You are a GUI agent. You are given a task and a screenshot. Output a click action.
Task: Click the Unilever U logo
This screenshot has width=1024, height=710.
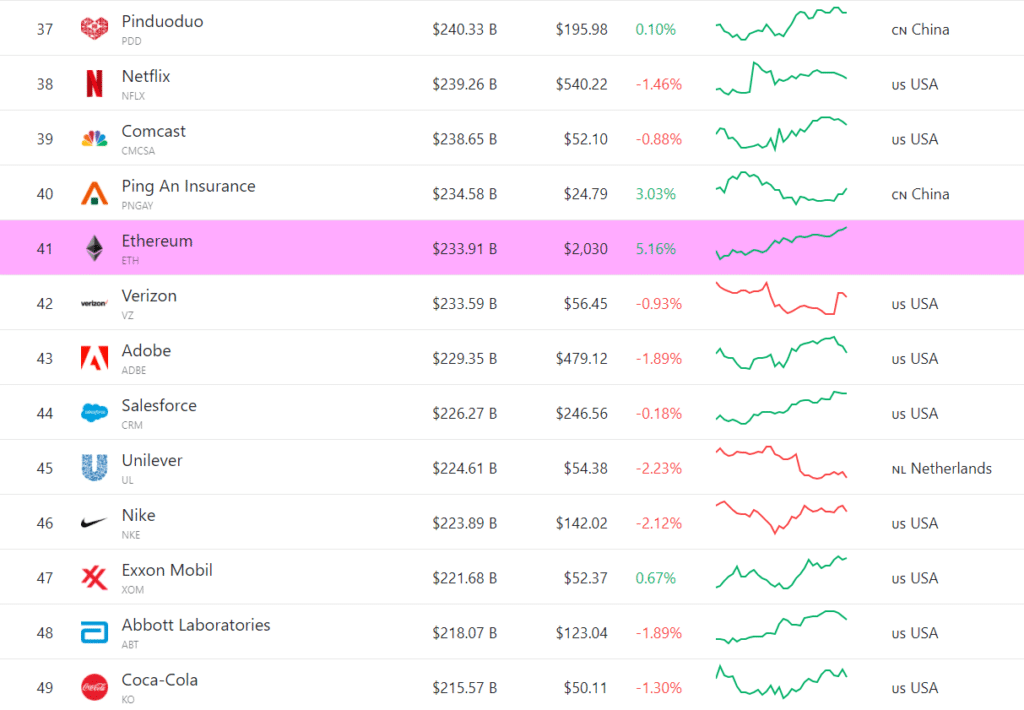click(94, 468)
